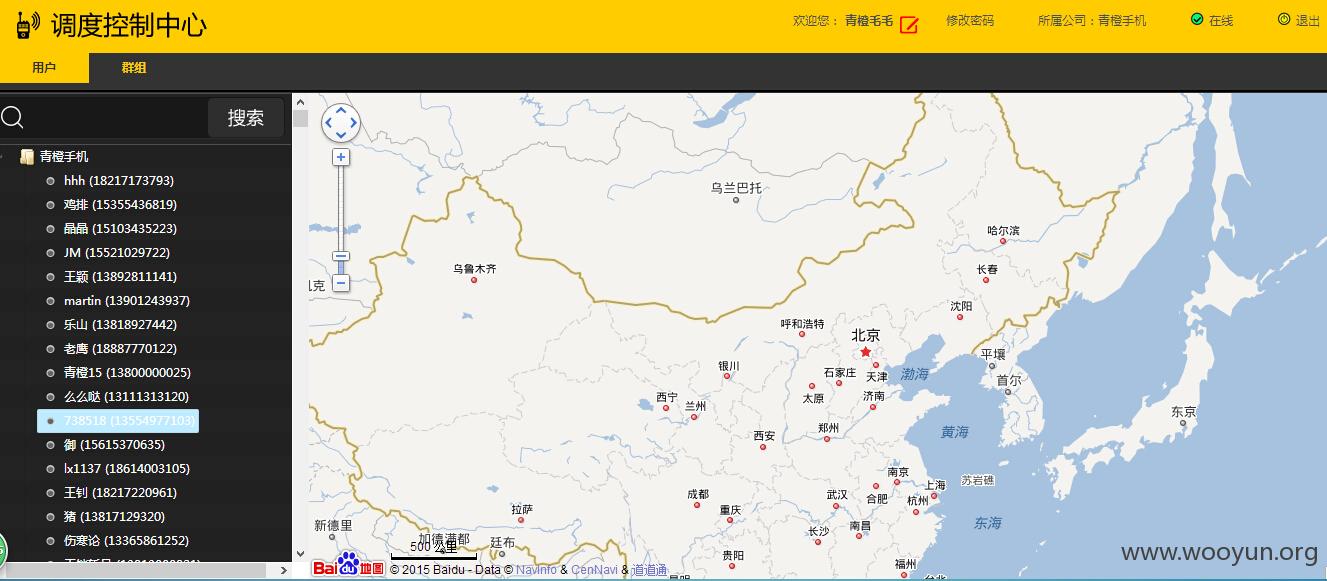Zoom out with the minus button
This screenshot has width=1327, height=581.
[x=341, y=283]
